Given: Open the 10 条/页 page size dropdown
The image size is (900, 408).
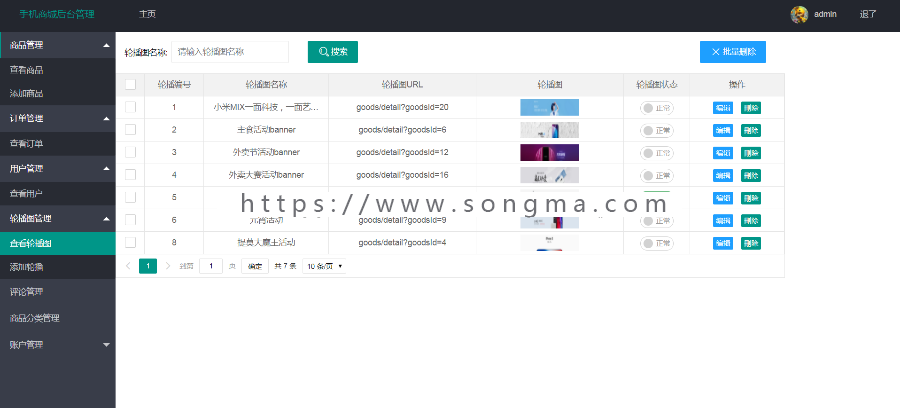Looking at the screenshot, I should click(324, 266).
